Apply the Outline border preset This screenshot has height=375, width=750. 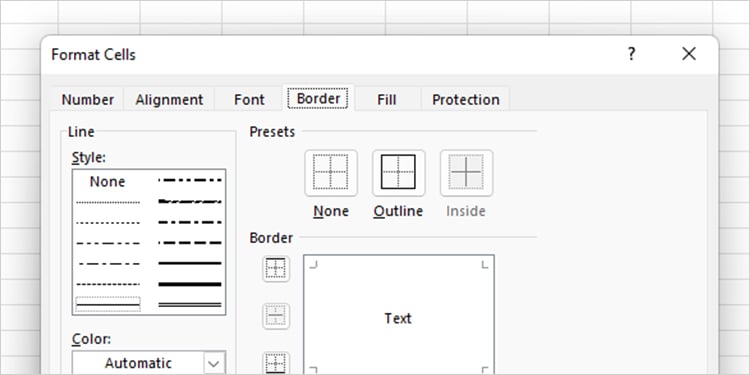click(x=398, y=172)
